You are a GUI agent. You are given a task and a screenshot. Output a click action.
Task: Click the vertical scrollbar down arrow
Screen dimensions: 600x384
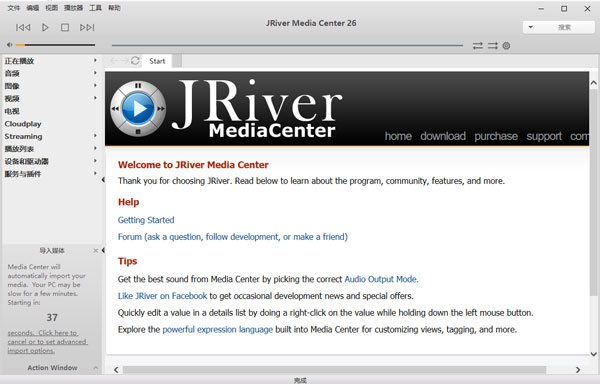593,354
